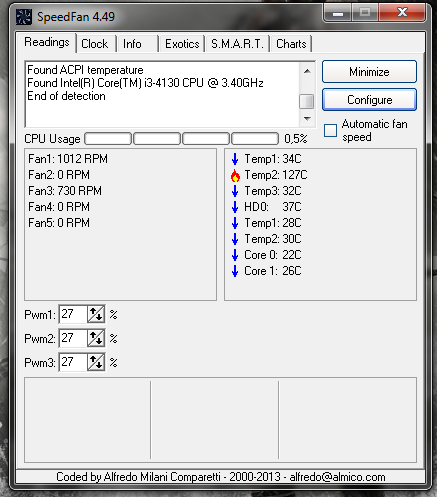The width and height of the screenshot is (437, 497).
Task: Close the SpeedFan window with X button
Action: [402, 13]
